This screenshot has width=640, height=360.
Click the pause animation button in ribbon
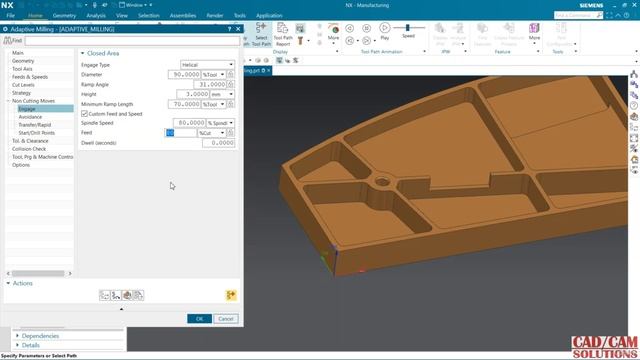[x=367, y=28]
